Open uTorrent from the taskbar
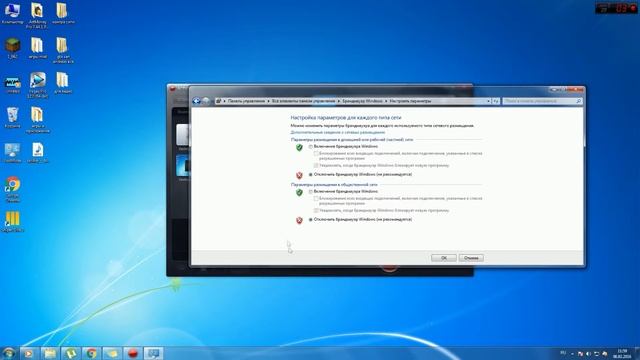640x360 pixels. tap(71, 353)
